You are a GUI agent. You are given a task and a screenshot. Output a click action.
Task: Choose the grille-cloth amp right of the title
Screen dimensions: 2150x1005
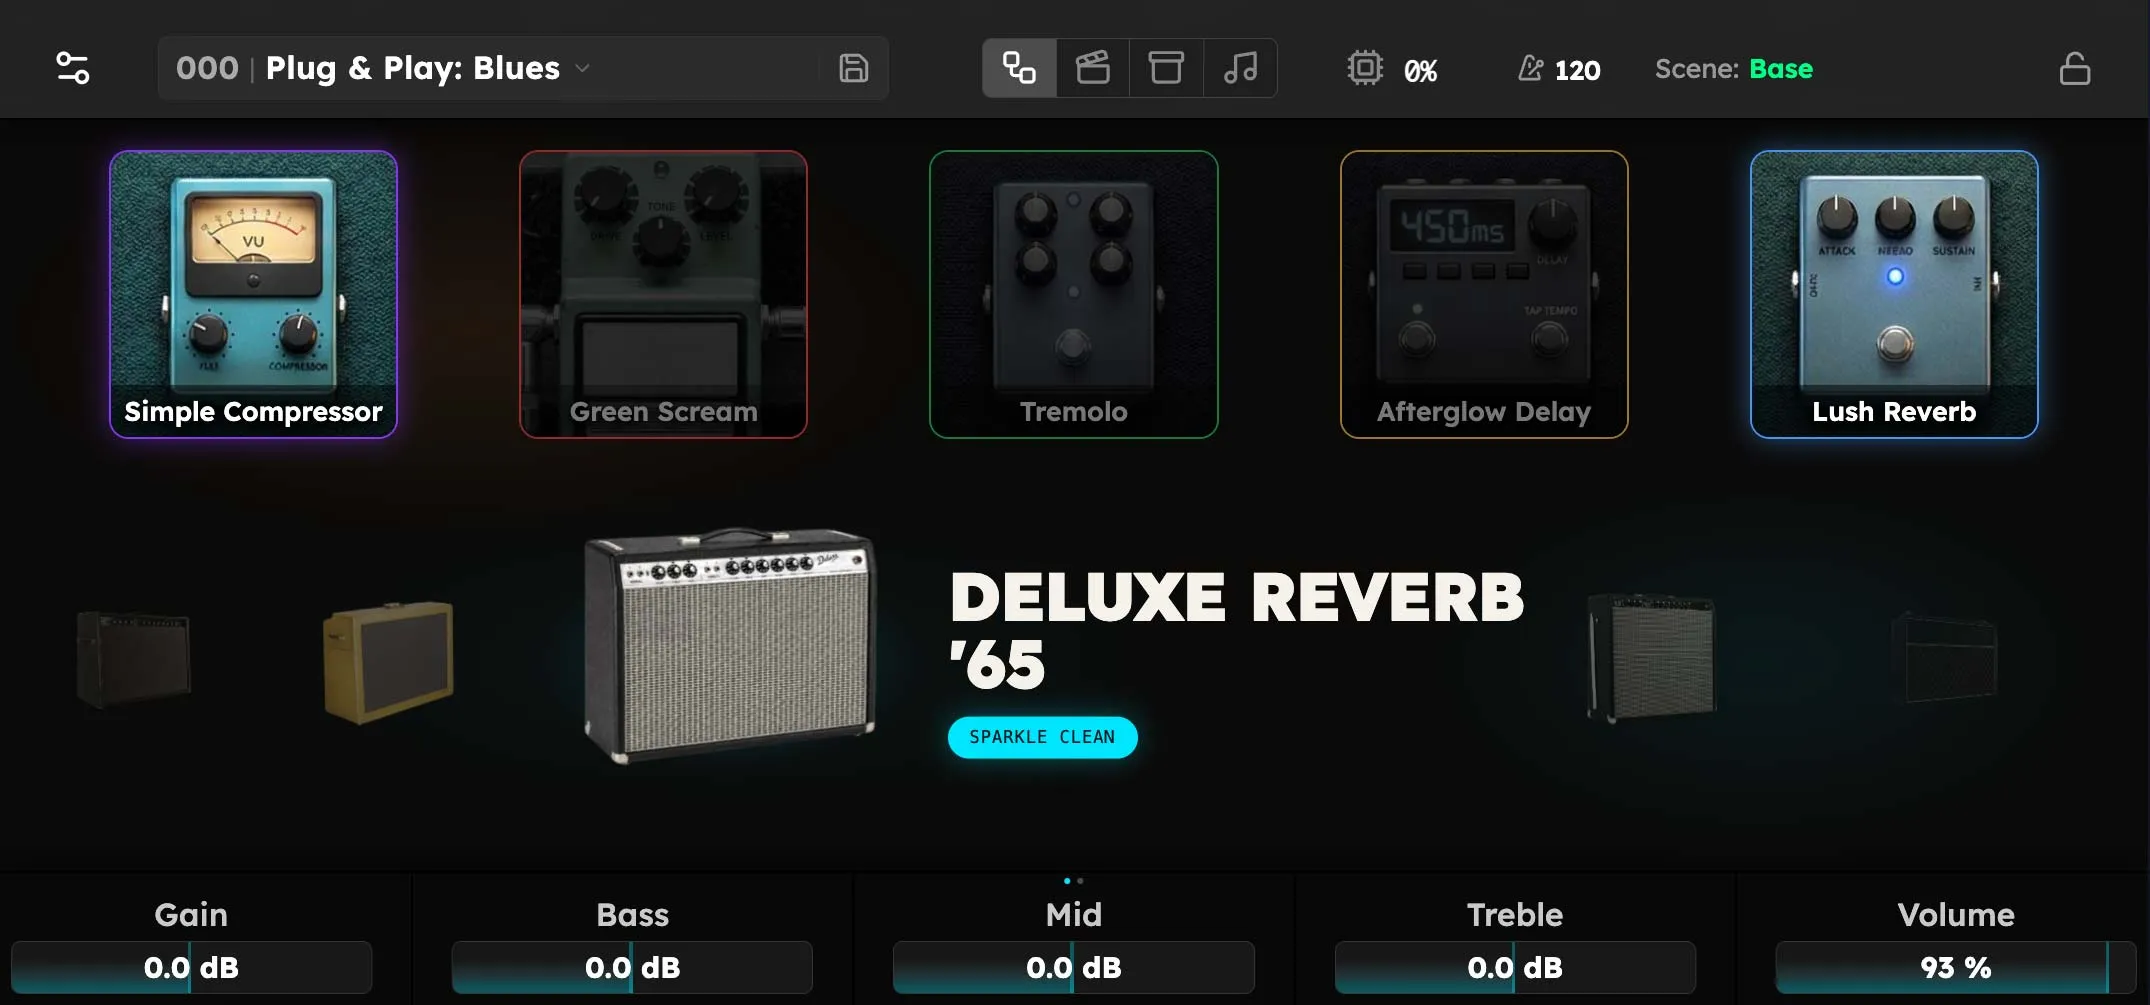pos(1651,657)
